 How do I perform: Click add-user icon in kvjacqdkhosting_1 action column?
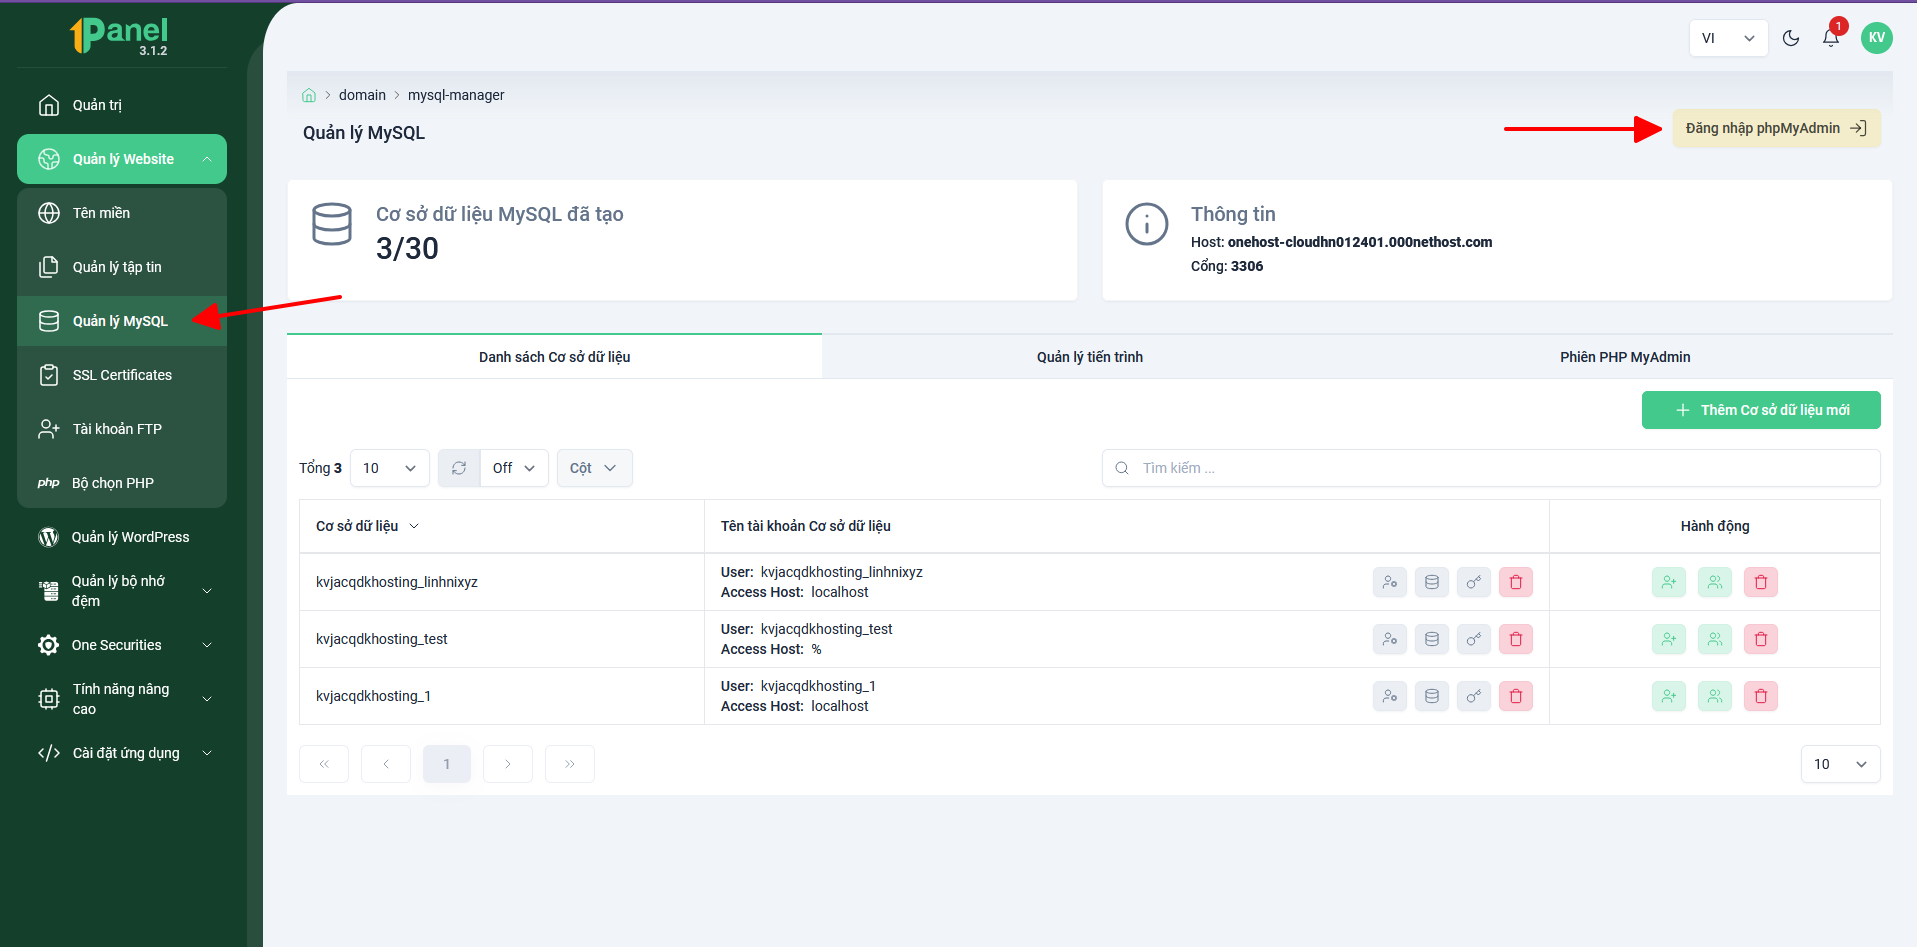point(1669,696)
